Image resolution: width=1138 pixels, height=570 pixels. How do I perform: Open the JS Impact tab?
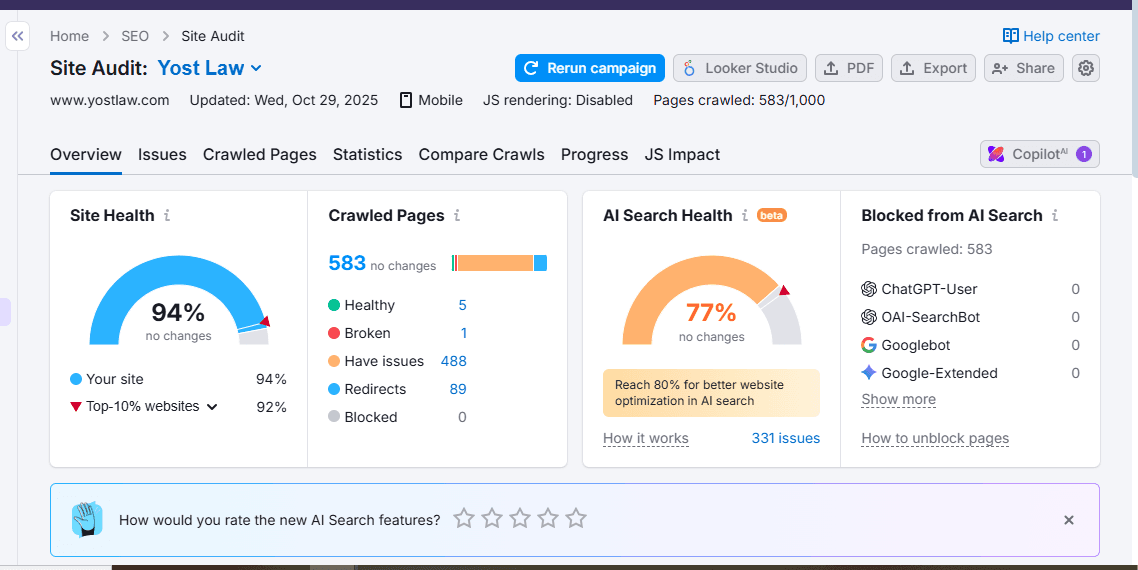pos(682,155)
